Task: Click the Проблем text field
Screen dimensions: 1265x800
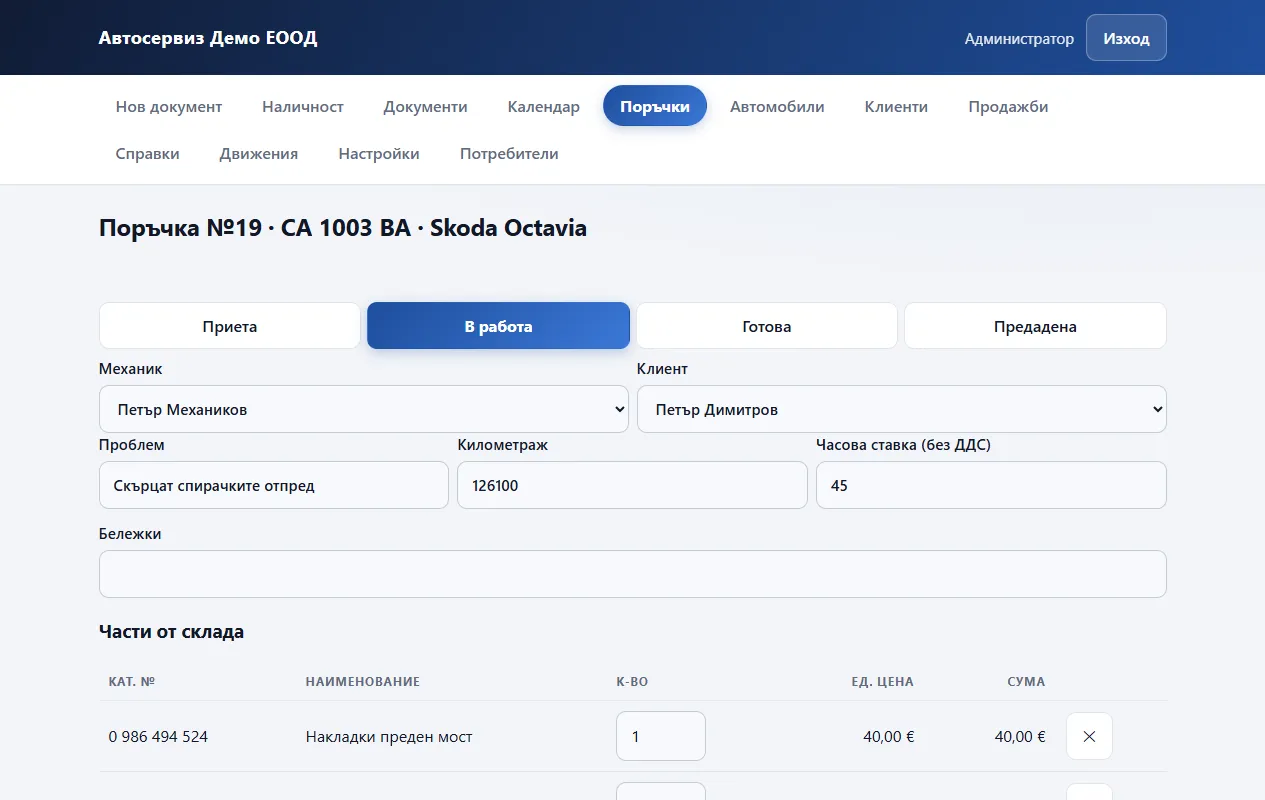Action: 274,485
